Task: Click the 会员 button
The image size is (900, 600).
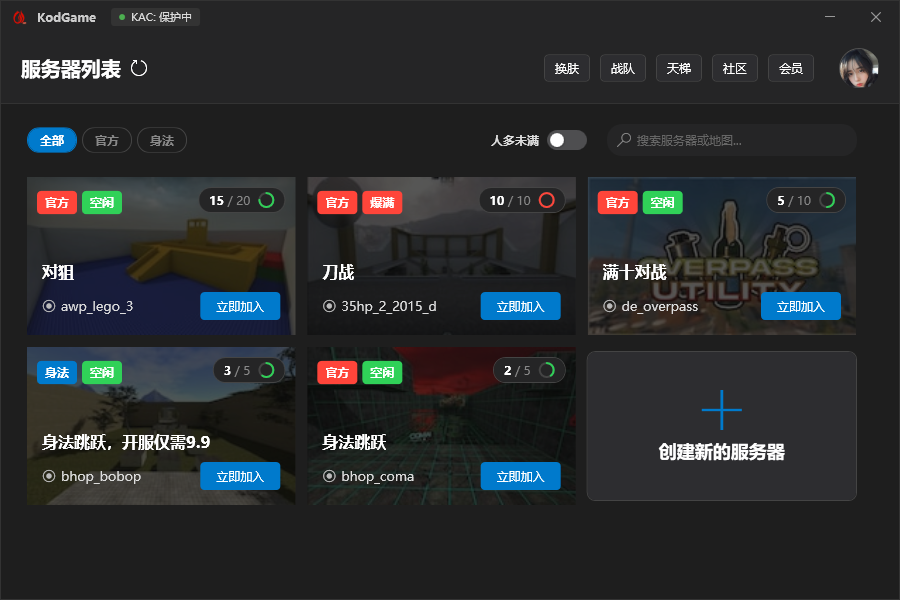Action: click(791, 68)
